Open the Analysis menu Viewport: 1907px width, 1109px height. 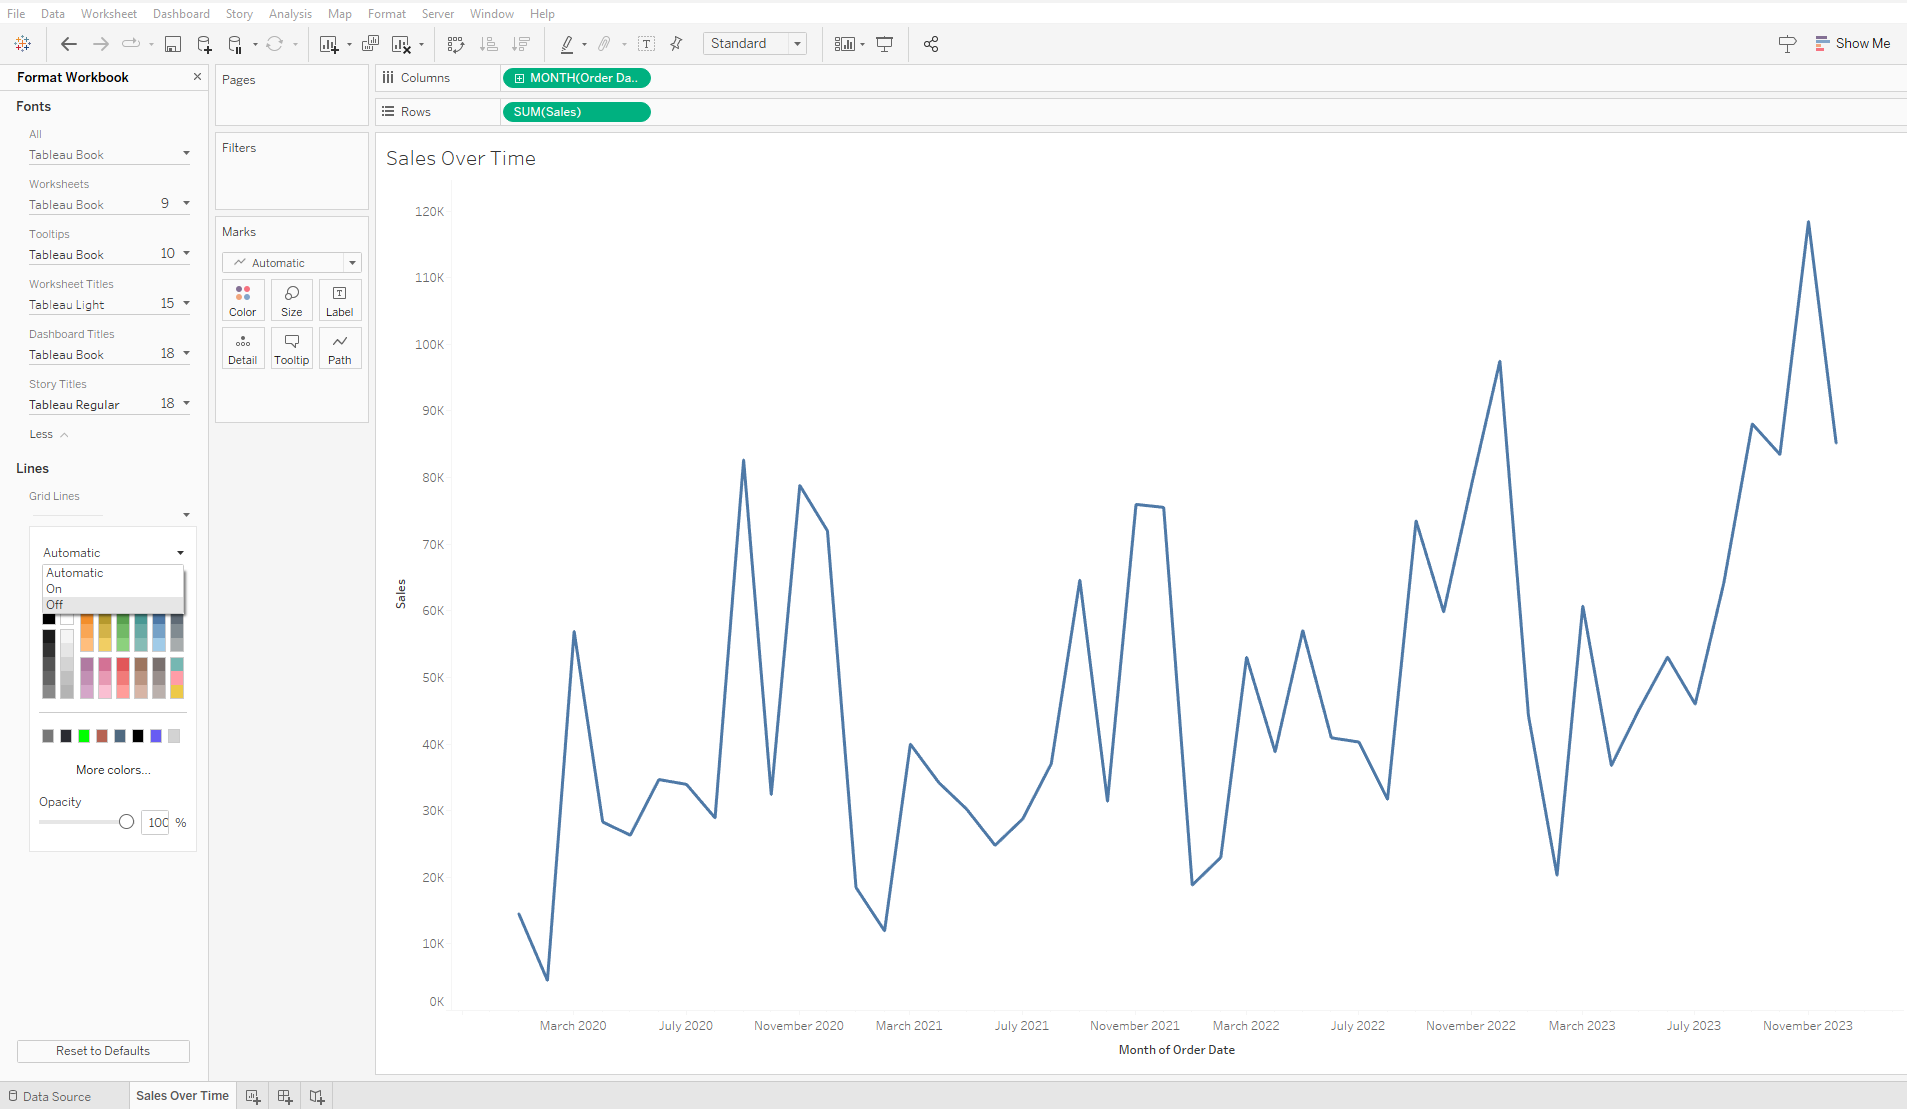pos(290,14)
